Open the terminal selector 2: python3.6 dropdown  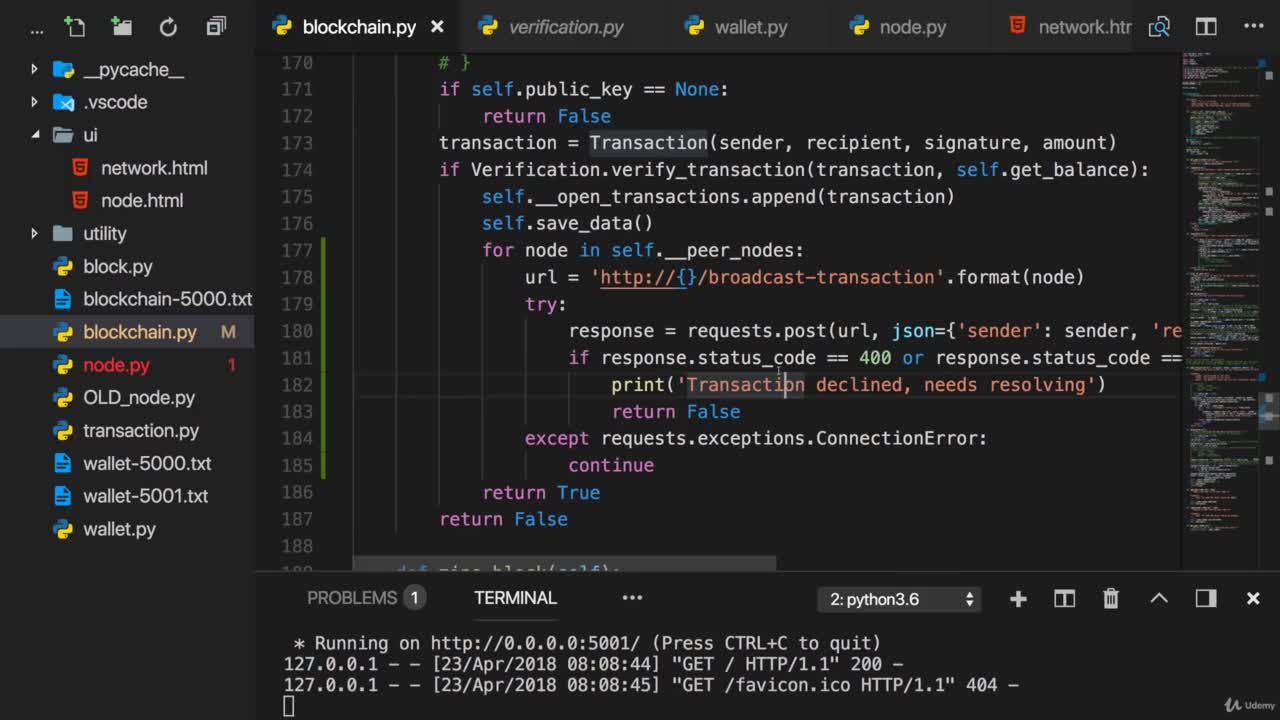click(x=900, y=599)
